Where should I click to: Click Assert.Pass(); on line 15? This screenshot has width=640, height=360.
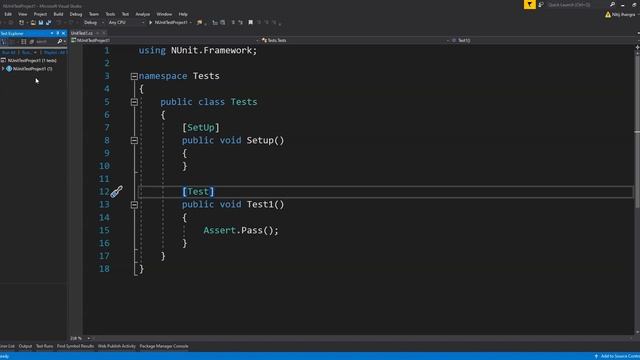241,231
